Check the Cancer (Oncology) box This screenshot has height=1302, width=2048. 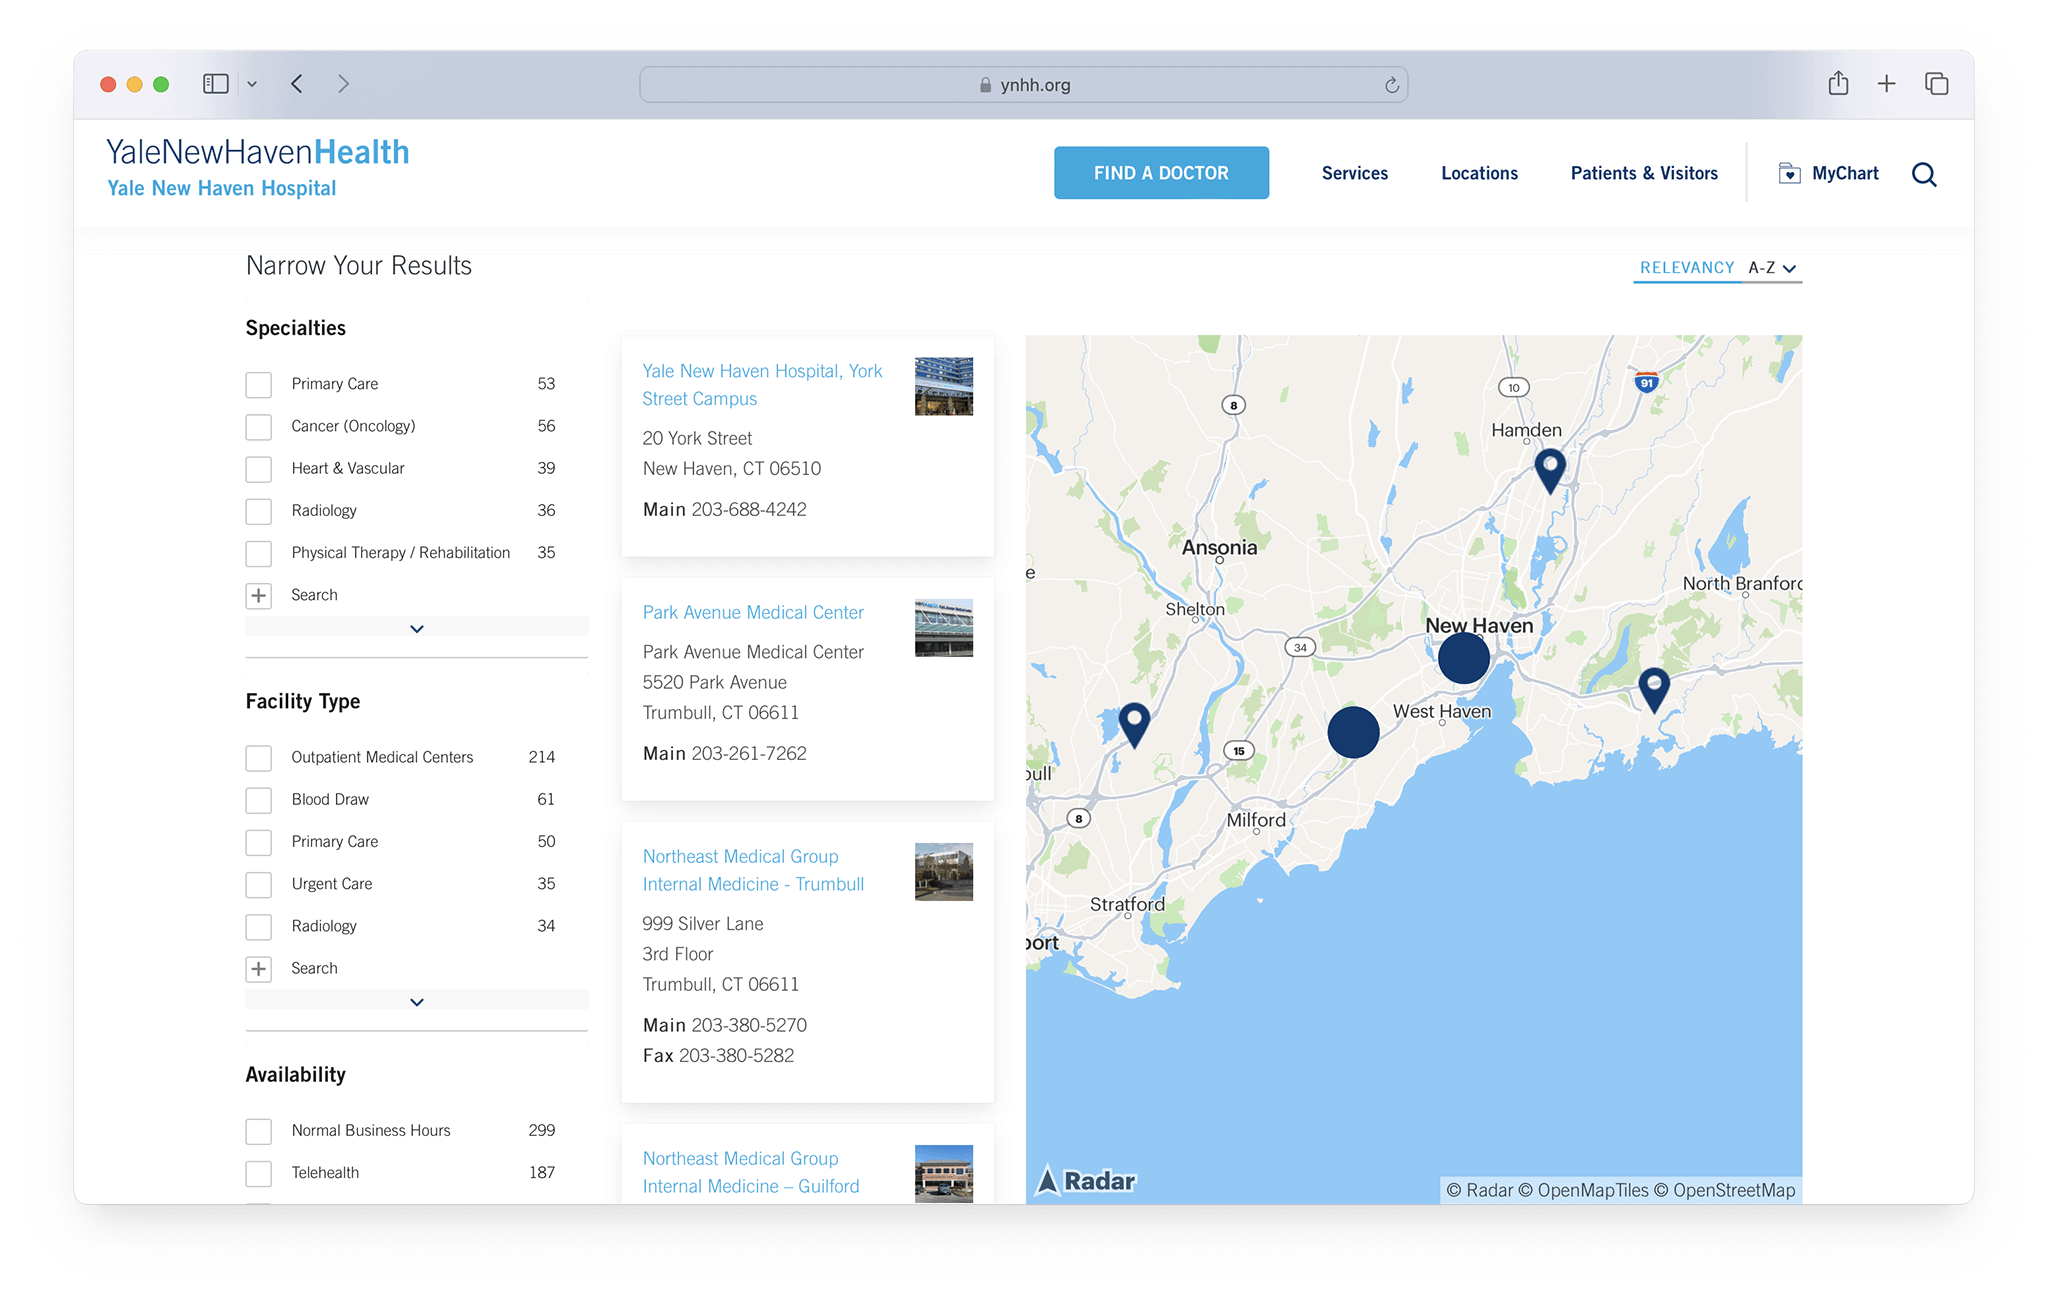point(259,427)
